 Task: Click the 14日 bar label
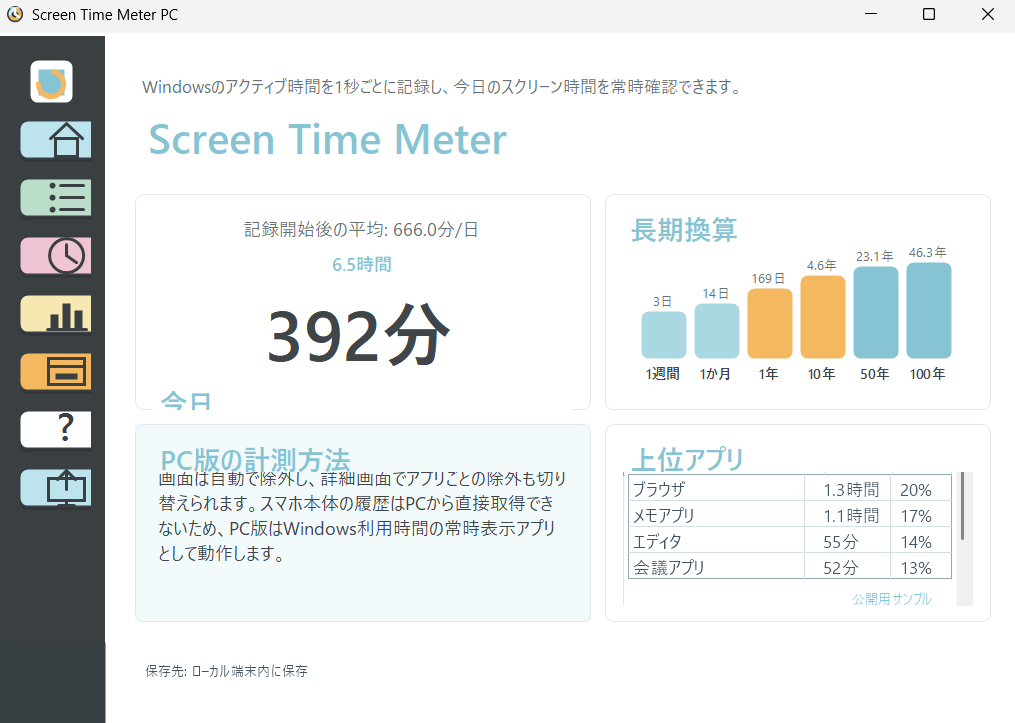(x=715, y=293)
